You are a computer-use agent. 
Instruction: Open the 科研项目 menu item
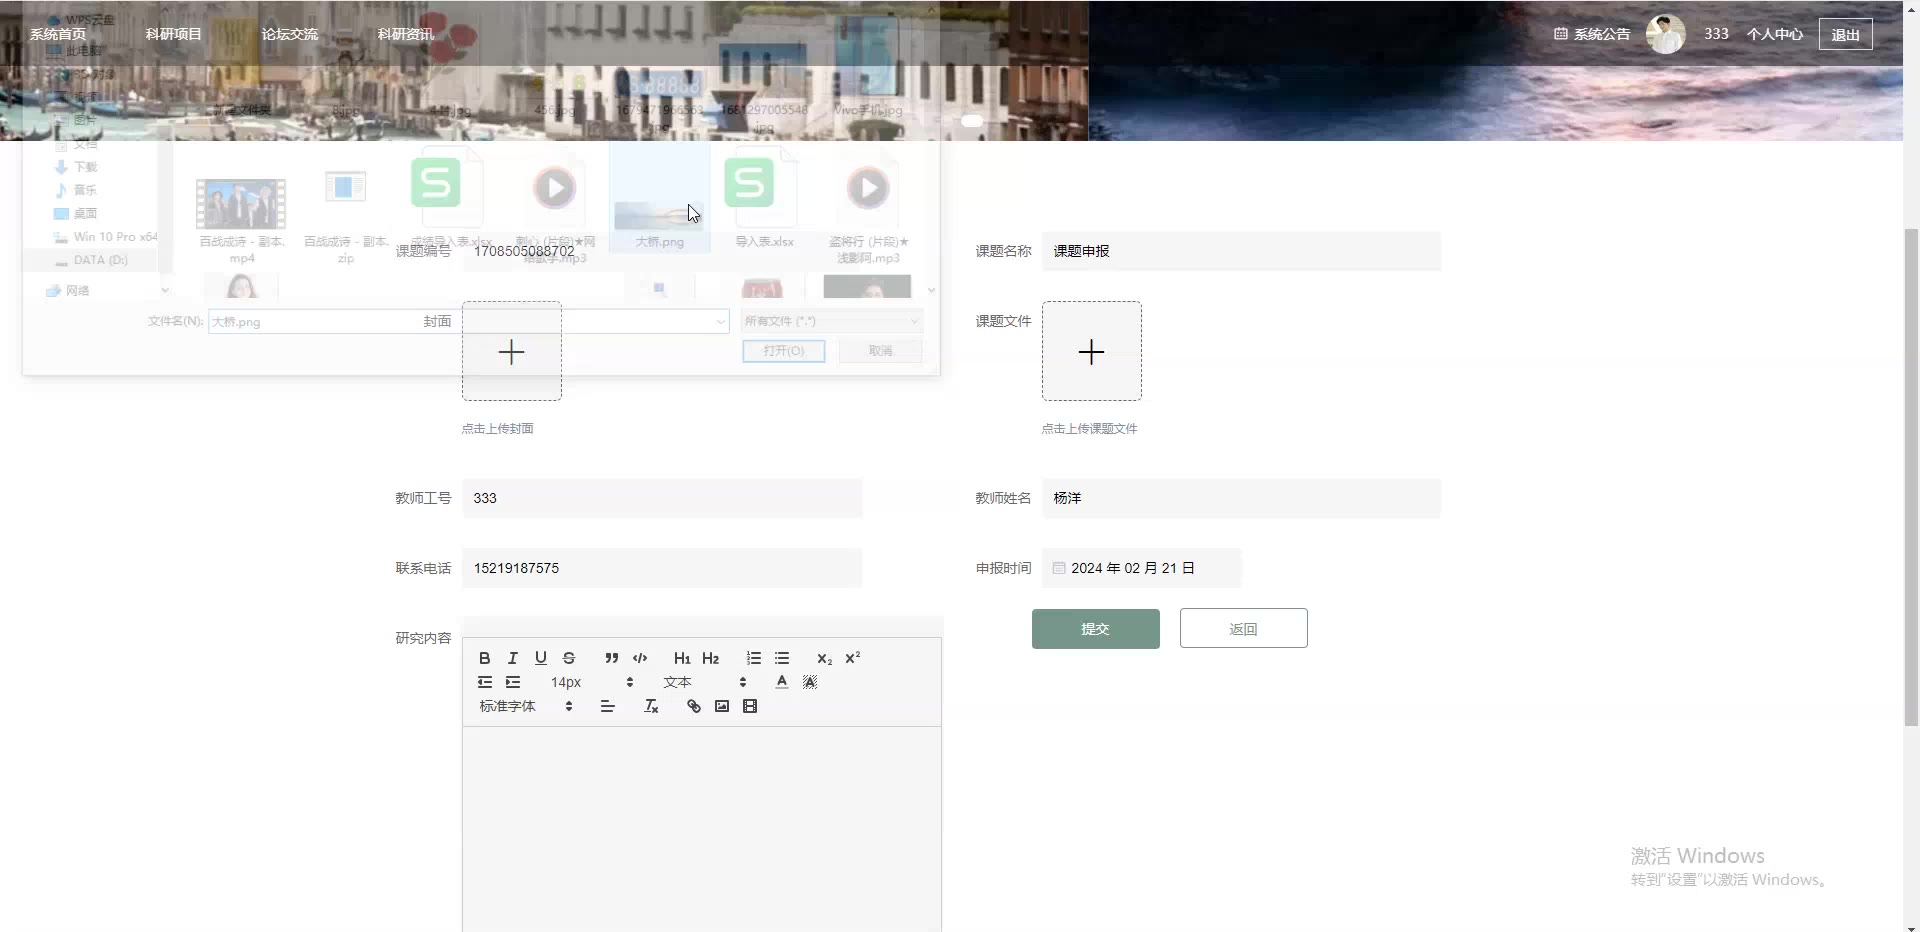tap(174, 34)
